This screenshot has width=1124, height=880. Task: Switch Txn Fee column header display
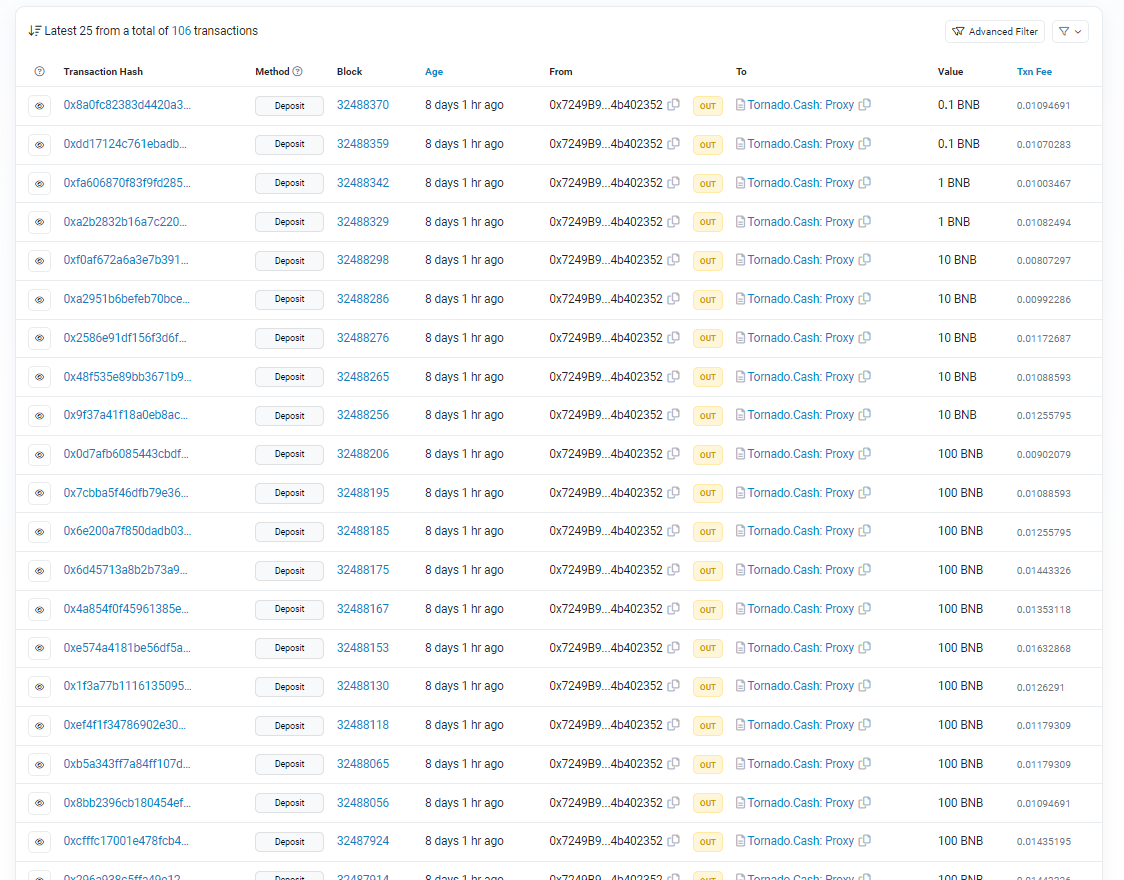(x=1034, y=72)
